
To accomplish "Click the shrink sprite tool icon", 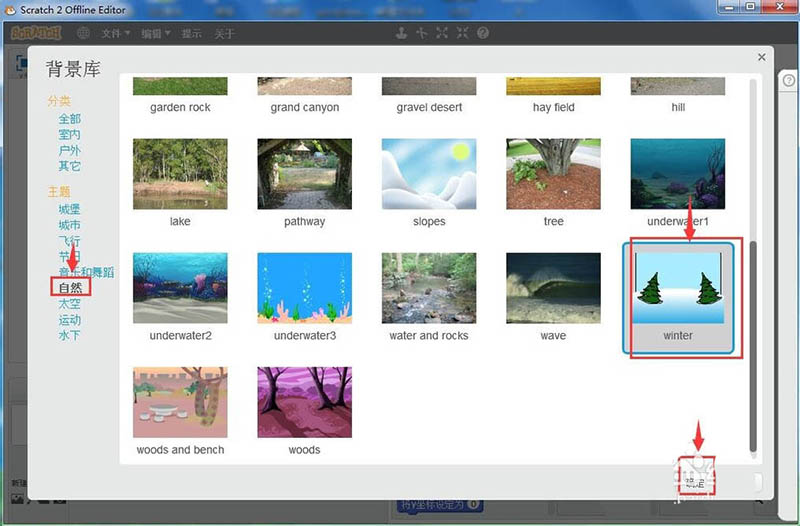I will click(463, 33).
